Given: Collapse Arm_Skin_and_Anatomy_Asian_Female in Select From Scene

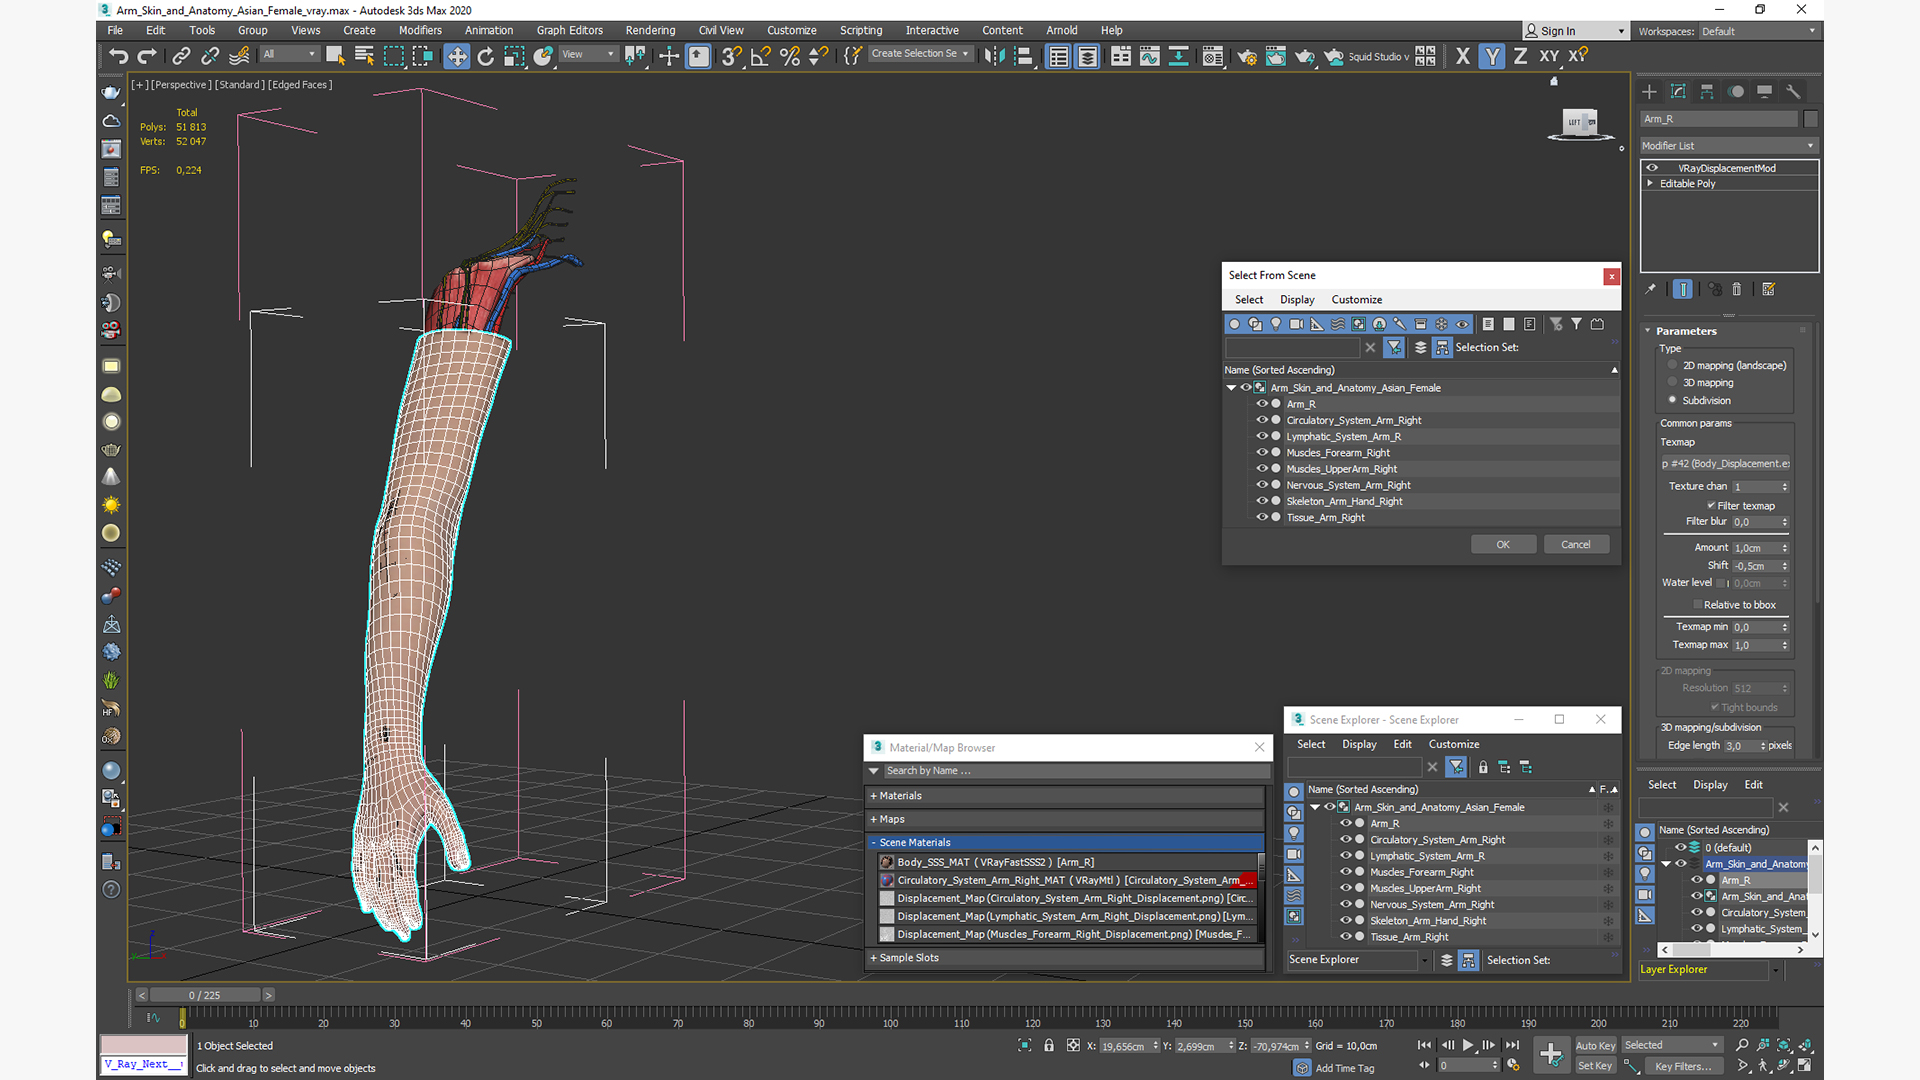Looking at the screenshot, I should [1231, 388].
